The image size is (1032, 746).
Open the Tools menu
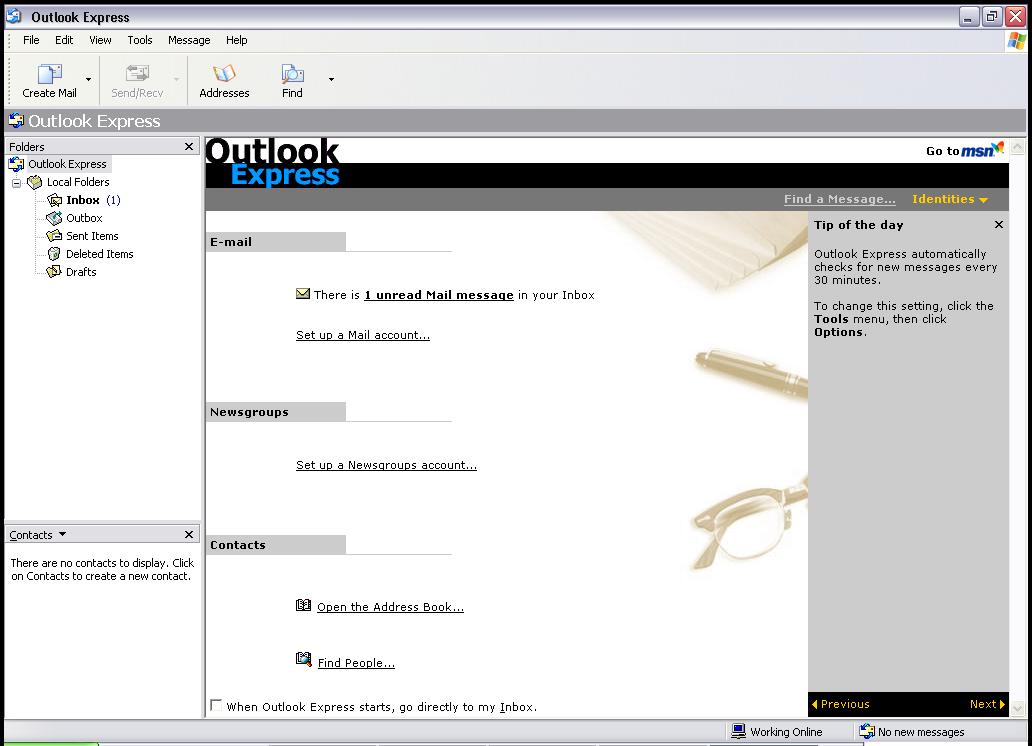(x=140, y=40)
